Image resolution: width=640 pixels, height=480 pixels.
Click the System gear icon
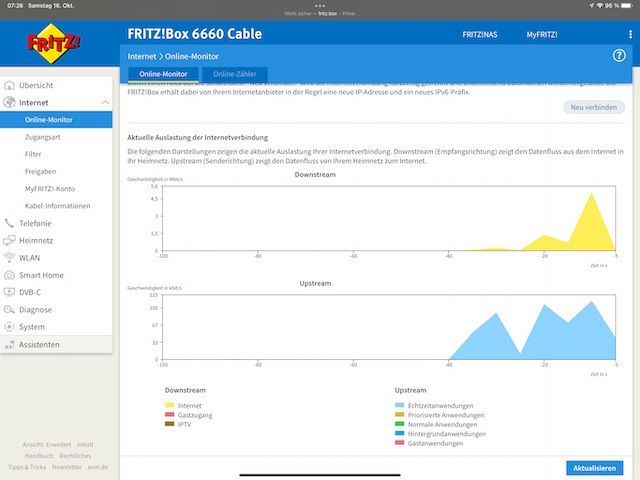coord(9,327)
